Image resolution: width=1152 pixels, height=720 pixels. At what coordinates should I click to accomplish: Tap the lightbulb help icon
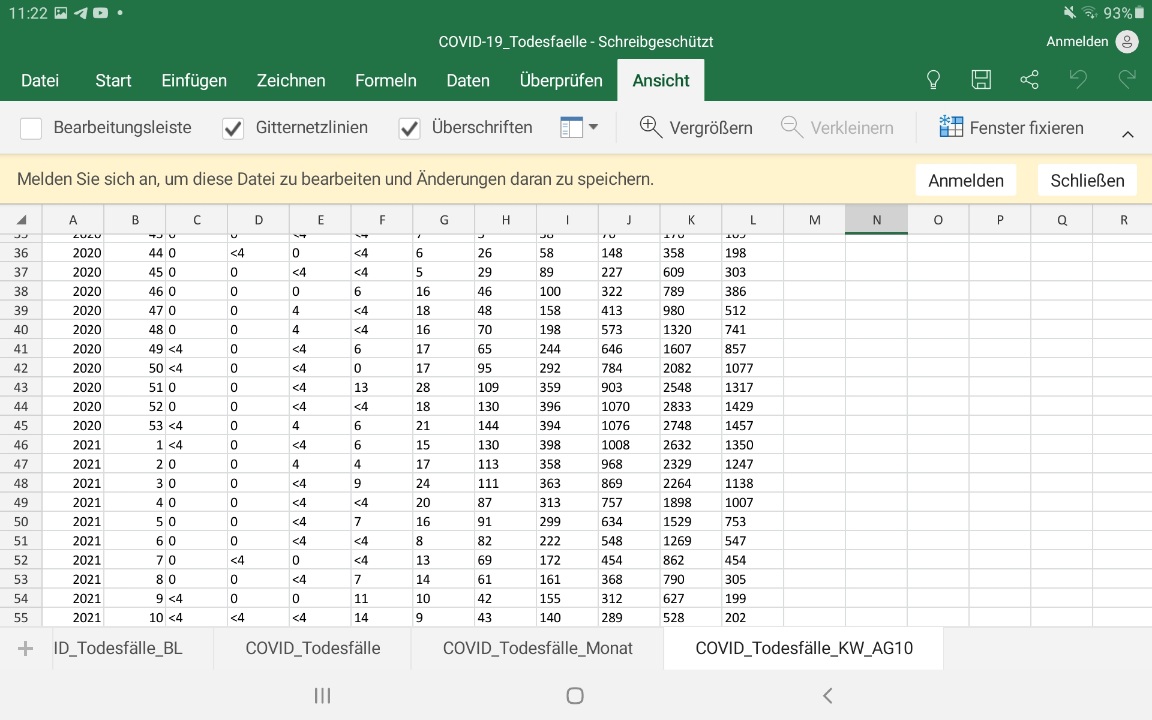933,80
